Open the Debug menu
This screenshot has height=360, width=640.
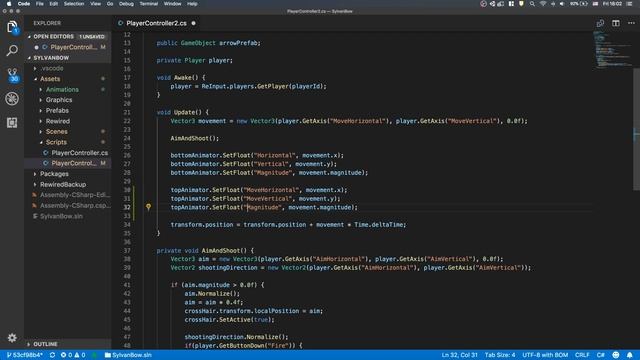(126, 4)
